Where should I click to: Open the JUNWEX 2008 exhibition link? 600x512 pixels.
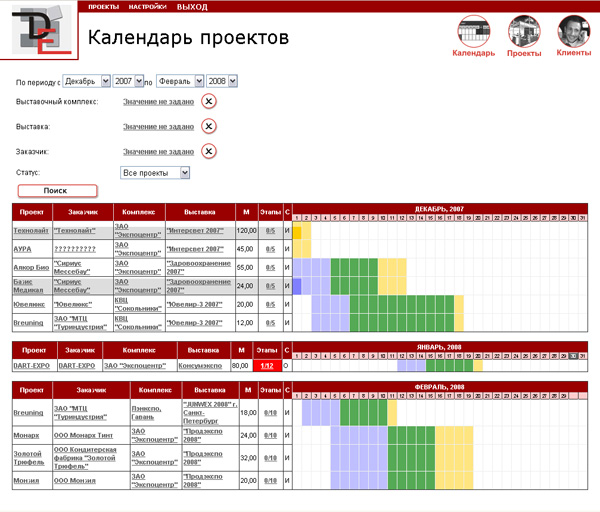click(210, 413)
